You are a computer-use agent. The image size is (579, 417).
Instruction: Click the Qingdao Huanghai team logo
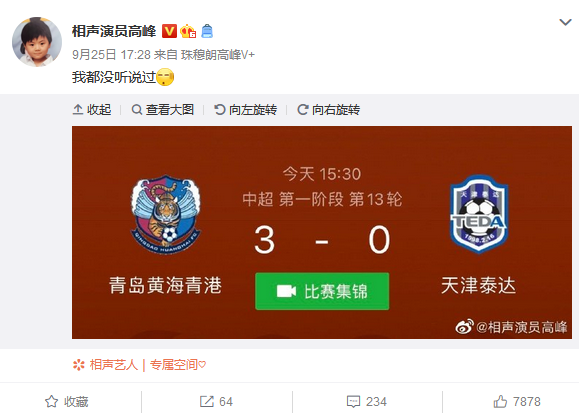(166, 214)
